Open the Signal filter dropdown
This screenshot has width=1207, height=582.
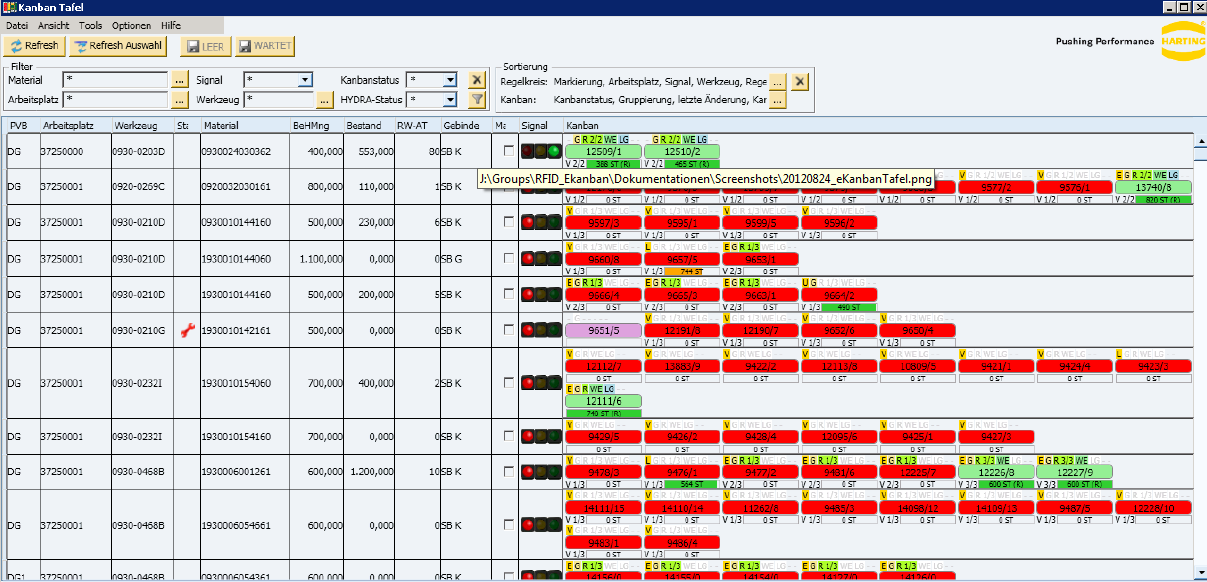point(305,80)
